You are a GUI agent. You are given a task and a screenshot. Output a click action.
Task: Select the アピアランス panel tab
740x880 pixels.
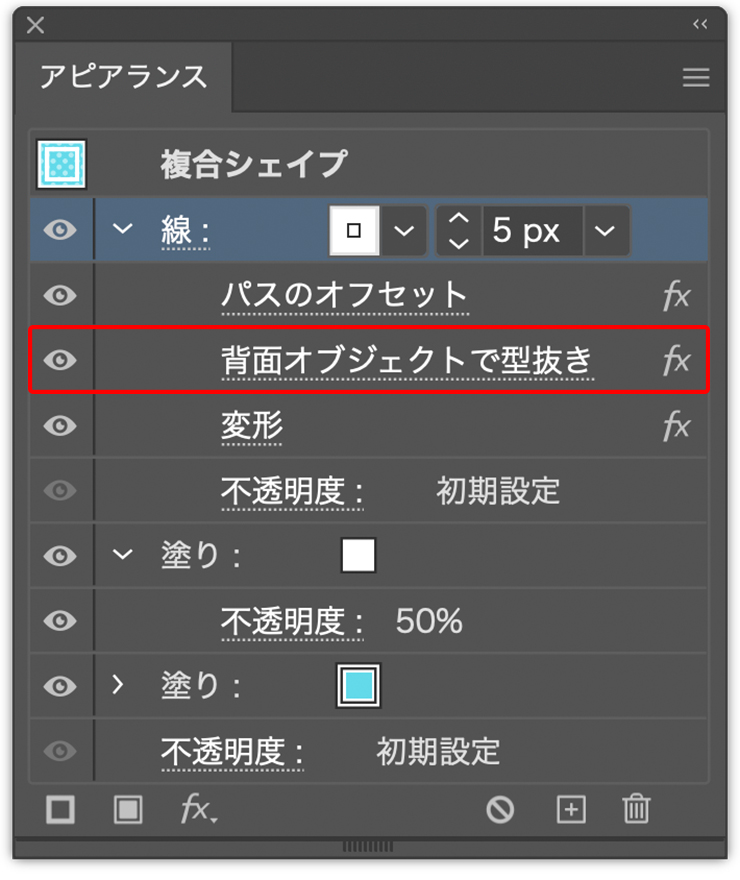[123, 77]
